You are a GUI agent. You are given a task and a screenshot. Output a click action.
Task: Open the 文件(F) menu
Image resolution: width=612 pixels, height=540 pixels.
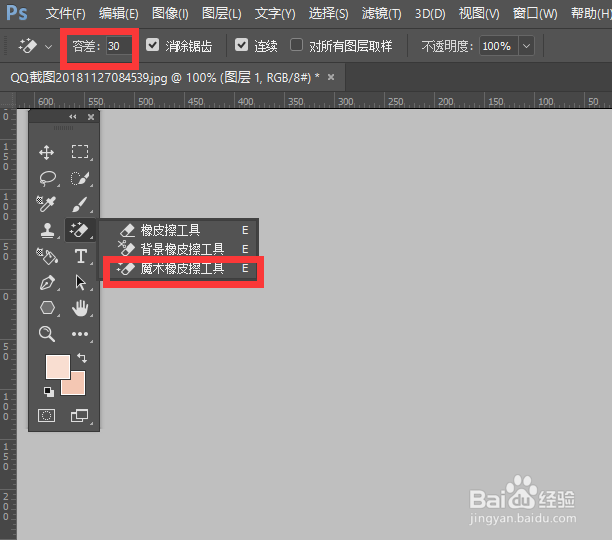pyautogui.click(x=66, y=14)
